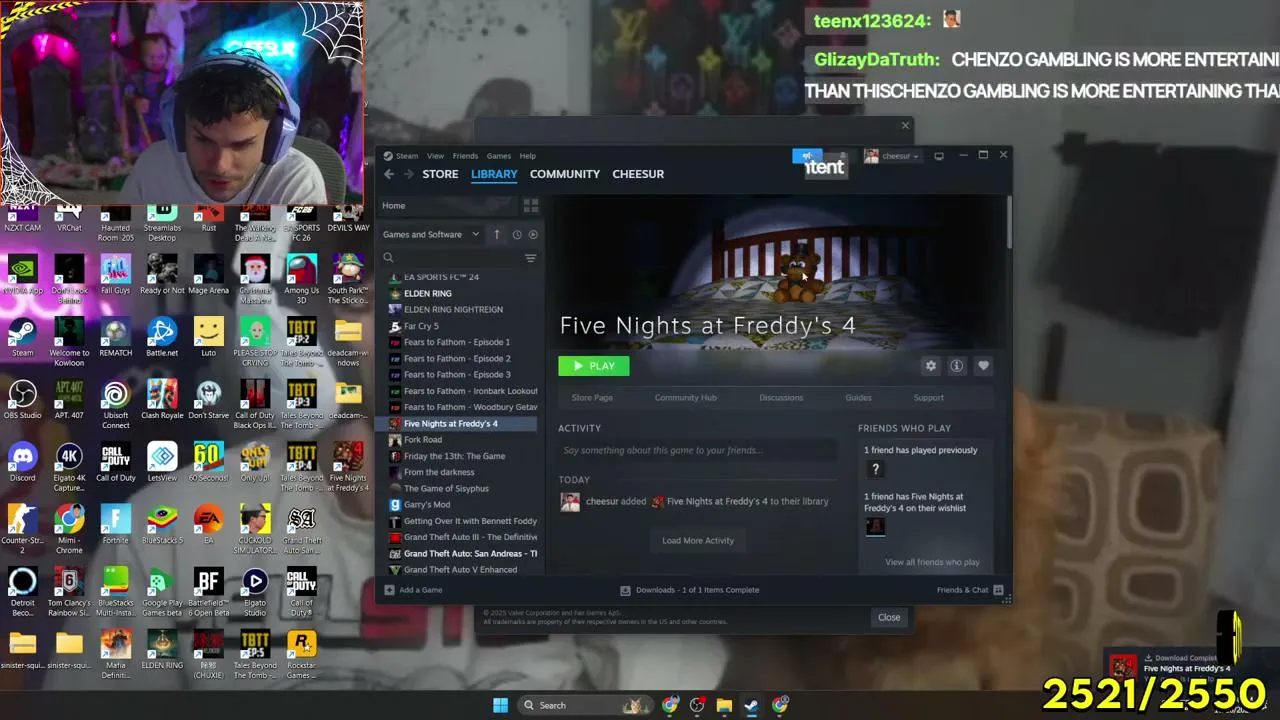Screen dimensions: 1280x720
Task: Launch Five Nights at Freddy's 4 with Play
Action: click(594, 366)
